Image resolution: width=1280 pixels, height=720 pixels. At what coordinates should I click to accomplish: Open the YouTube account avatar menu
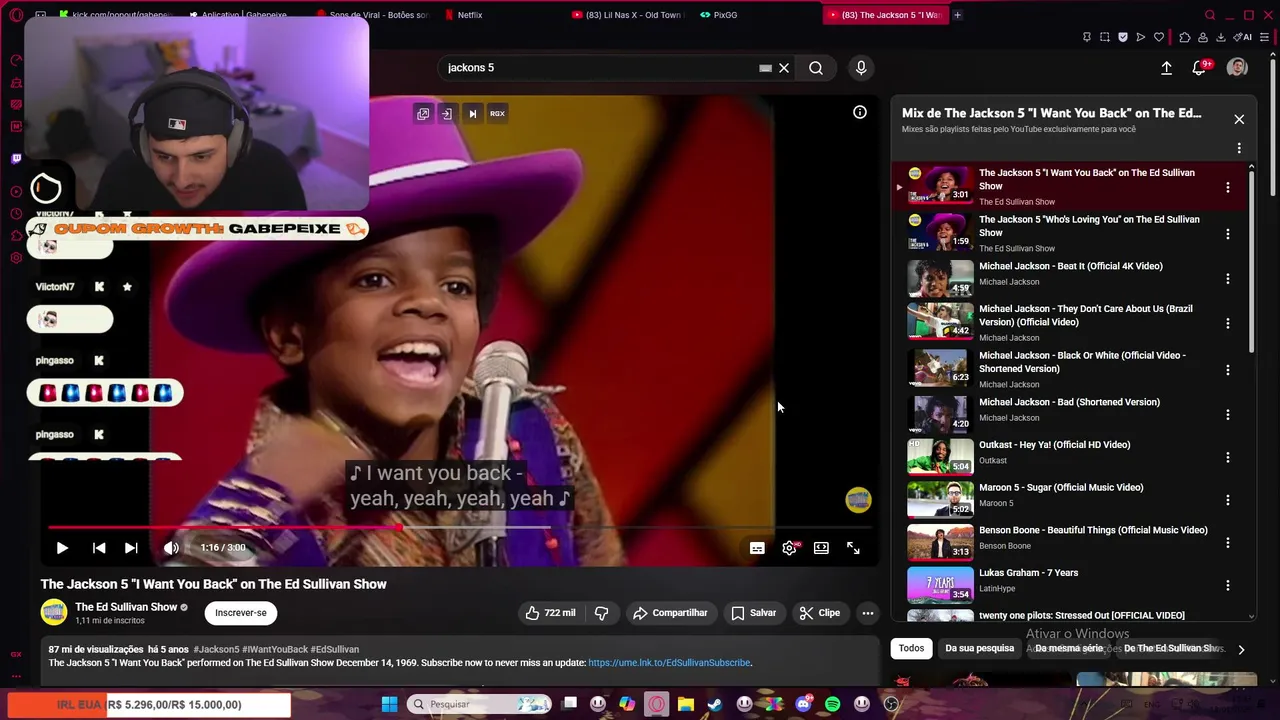(1237, 68)
